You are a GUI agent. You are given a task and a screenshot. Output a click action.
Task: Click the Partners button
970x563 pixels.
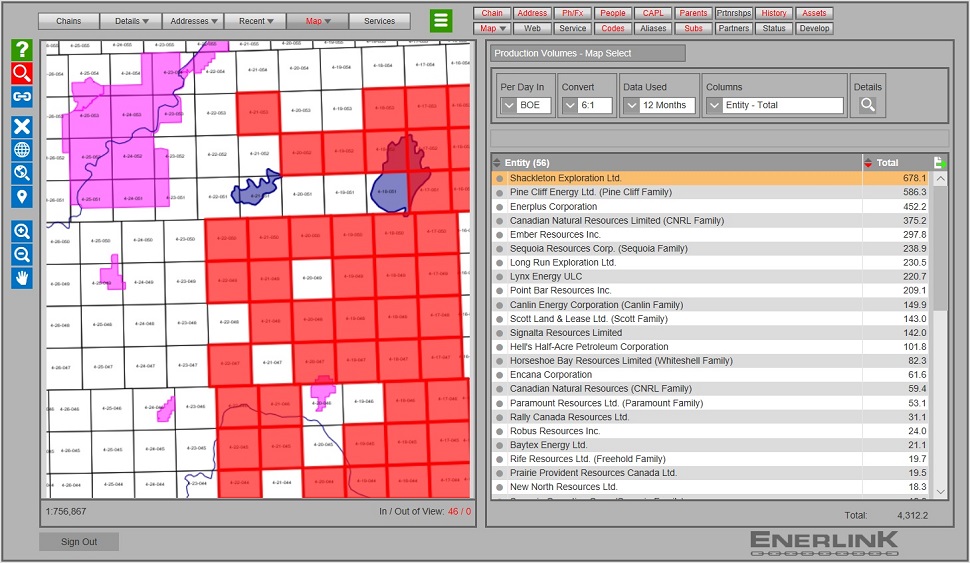point(734,28)
